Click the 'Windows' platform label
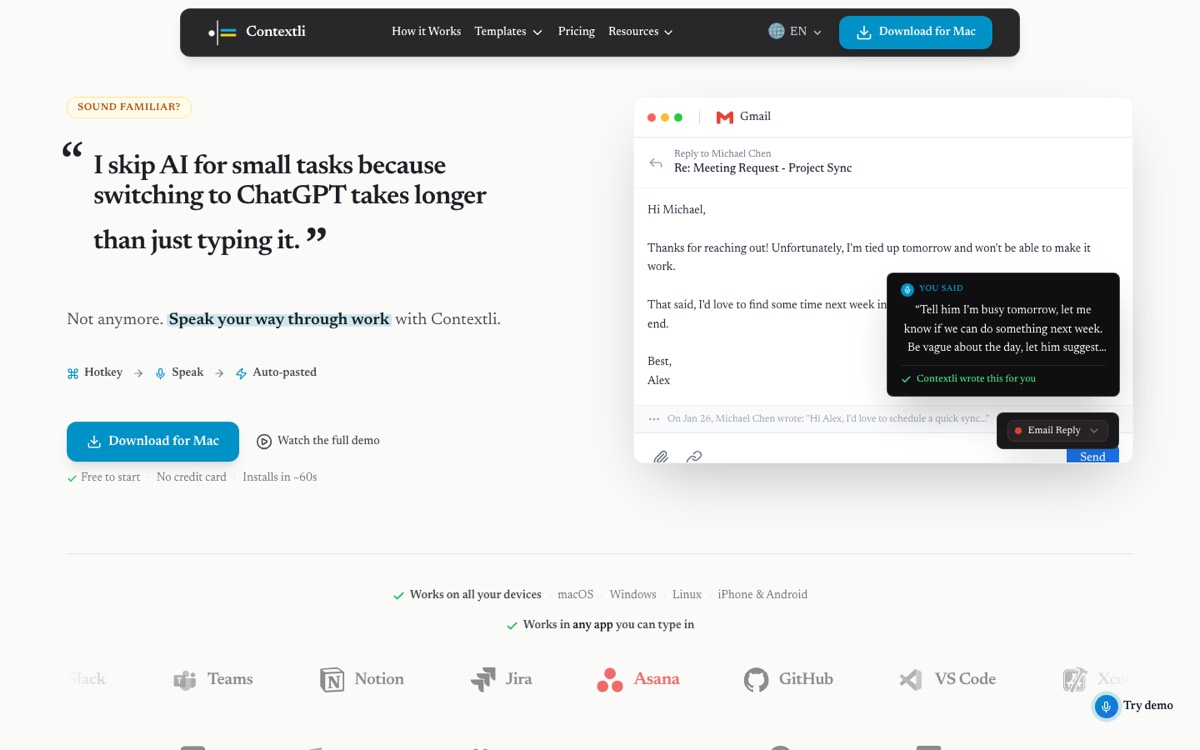 point(633,595)
